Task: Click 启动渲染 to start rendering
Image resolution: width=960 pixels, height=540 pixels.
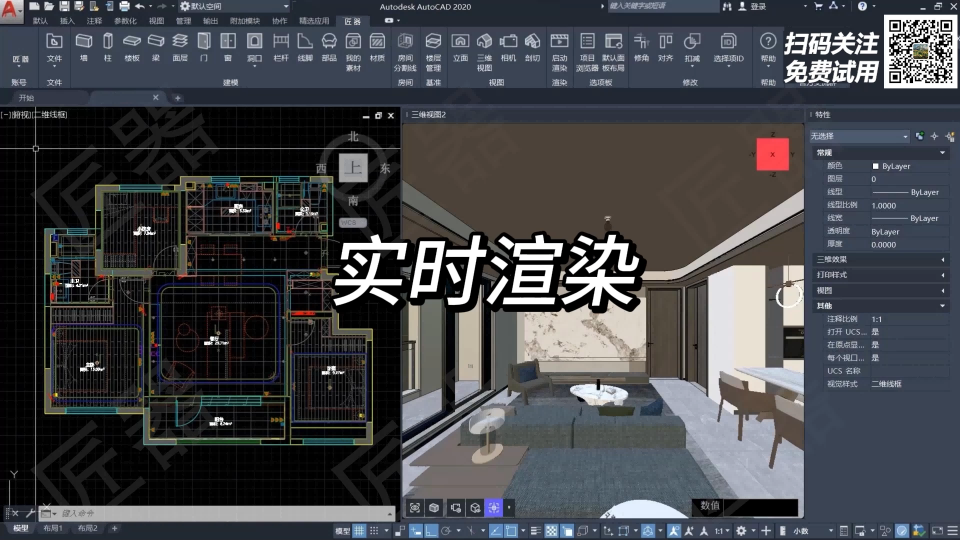Action: pyautogui.click(x=560, y=51)
